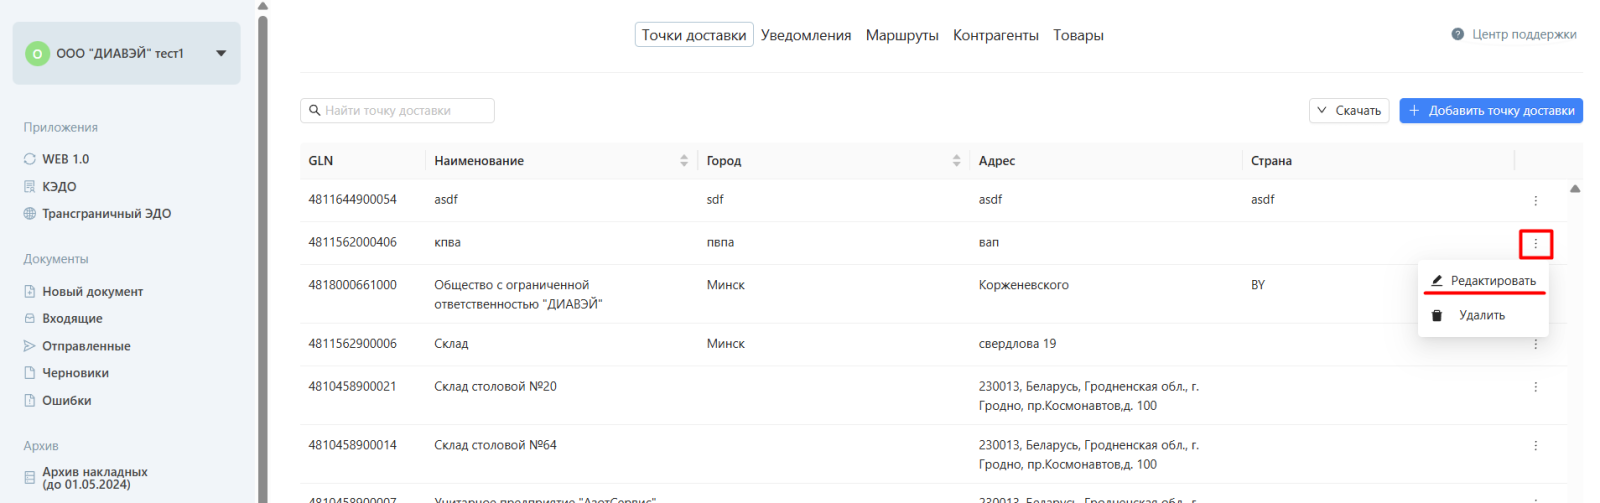Open actions menu for Склад столовой №20
Image resolution: width=1600 pixels, height=503 pixels.
point(1535,387)
